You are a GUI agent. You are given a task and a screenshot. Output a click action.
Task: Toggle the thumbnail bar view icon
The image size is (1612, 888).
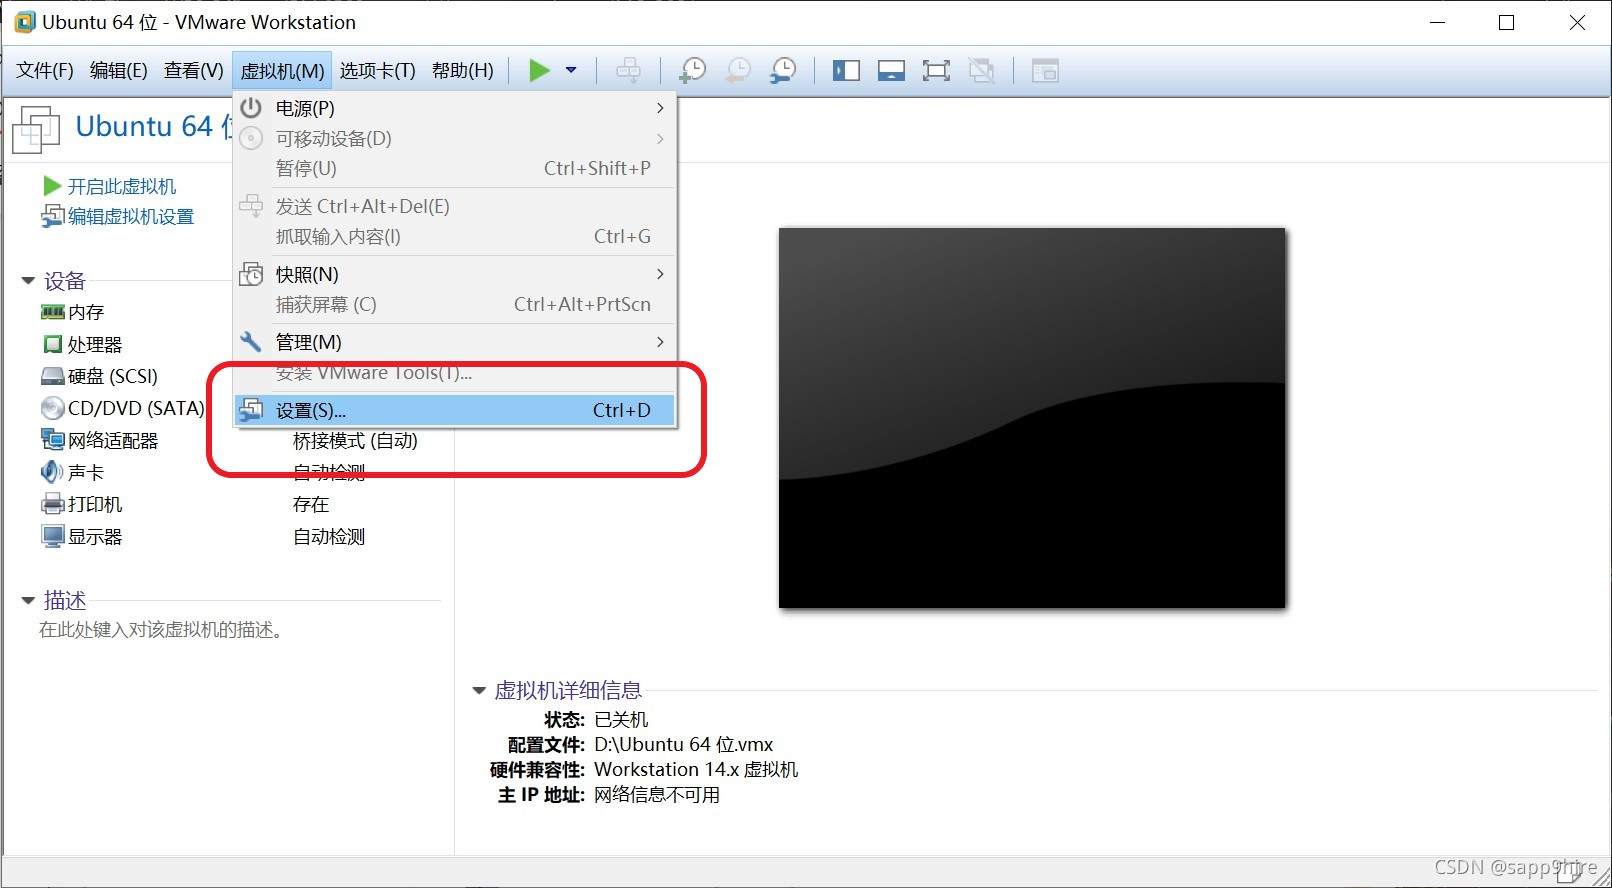point(891,70)
